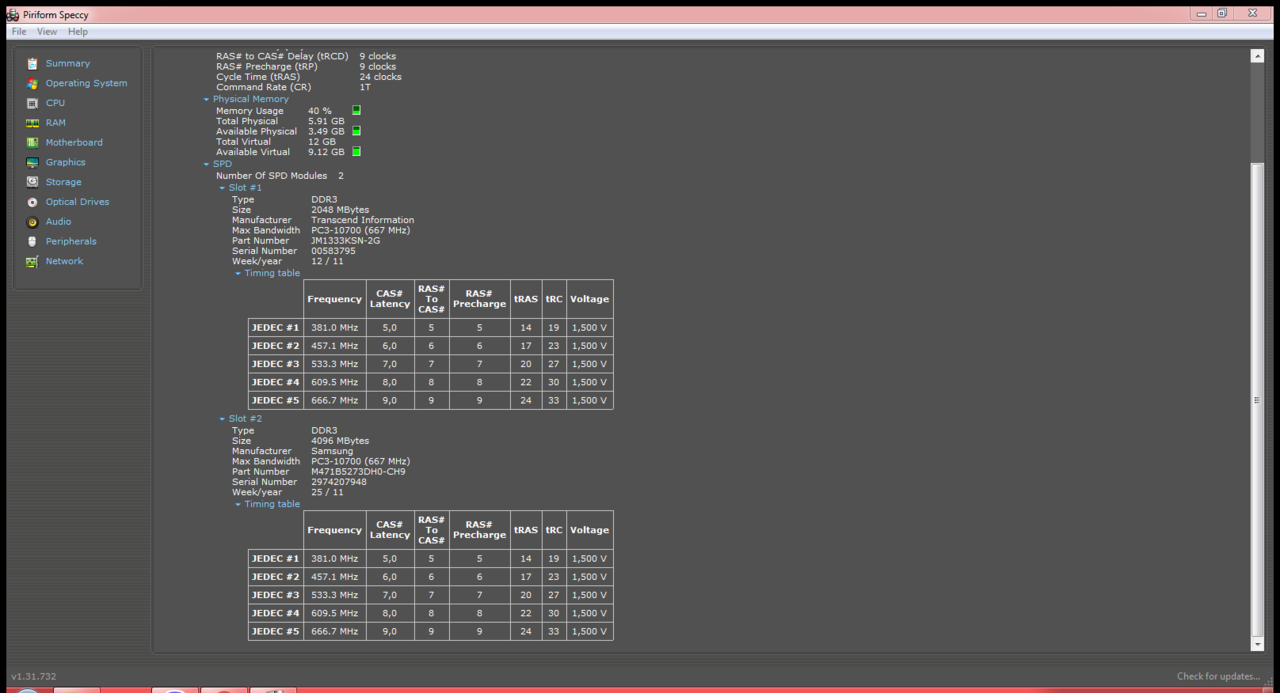Click the scrollbar down arrow
The image size is (1280, 693).
click(x=1257, y=645)
